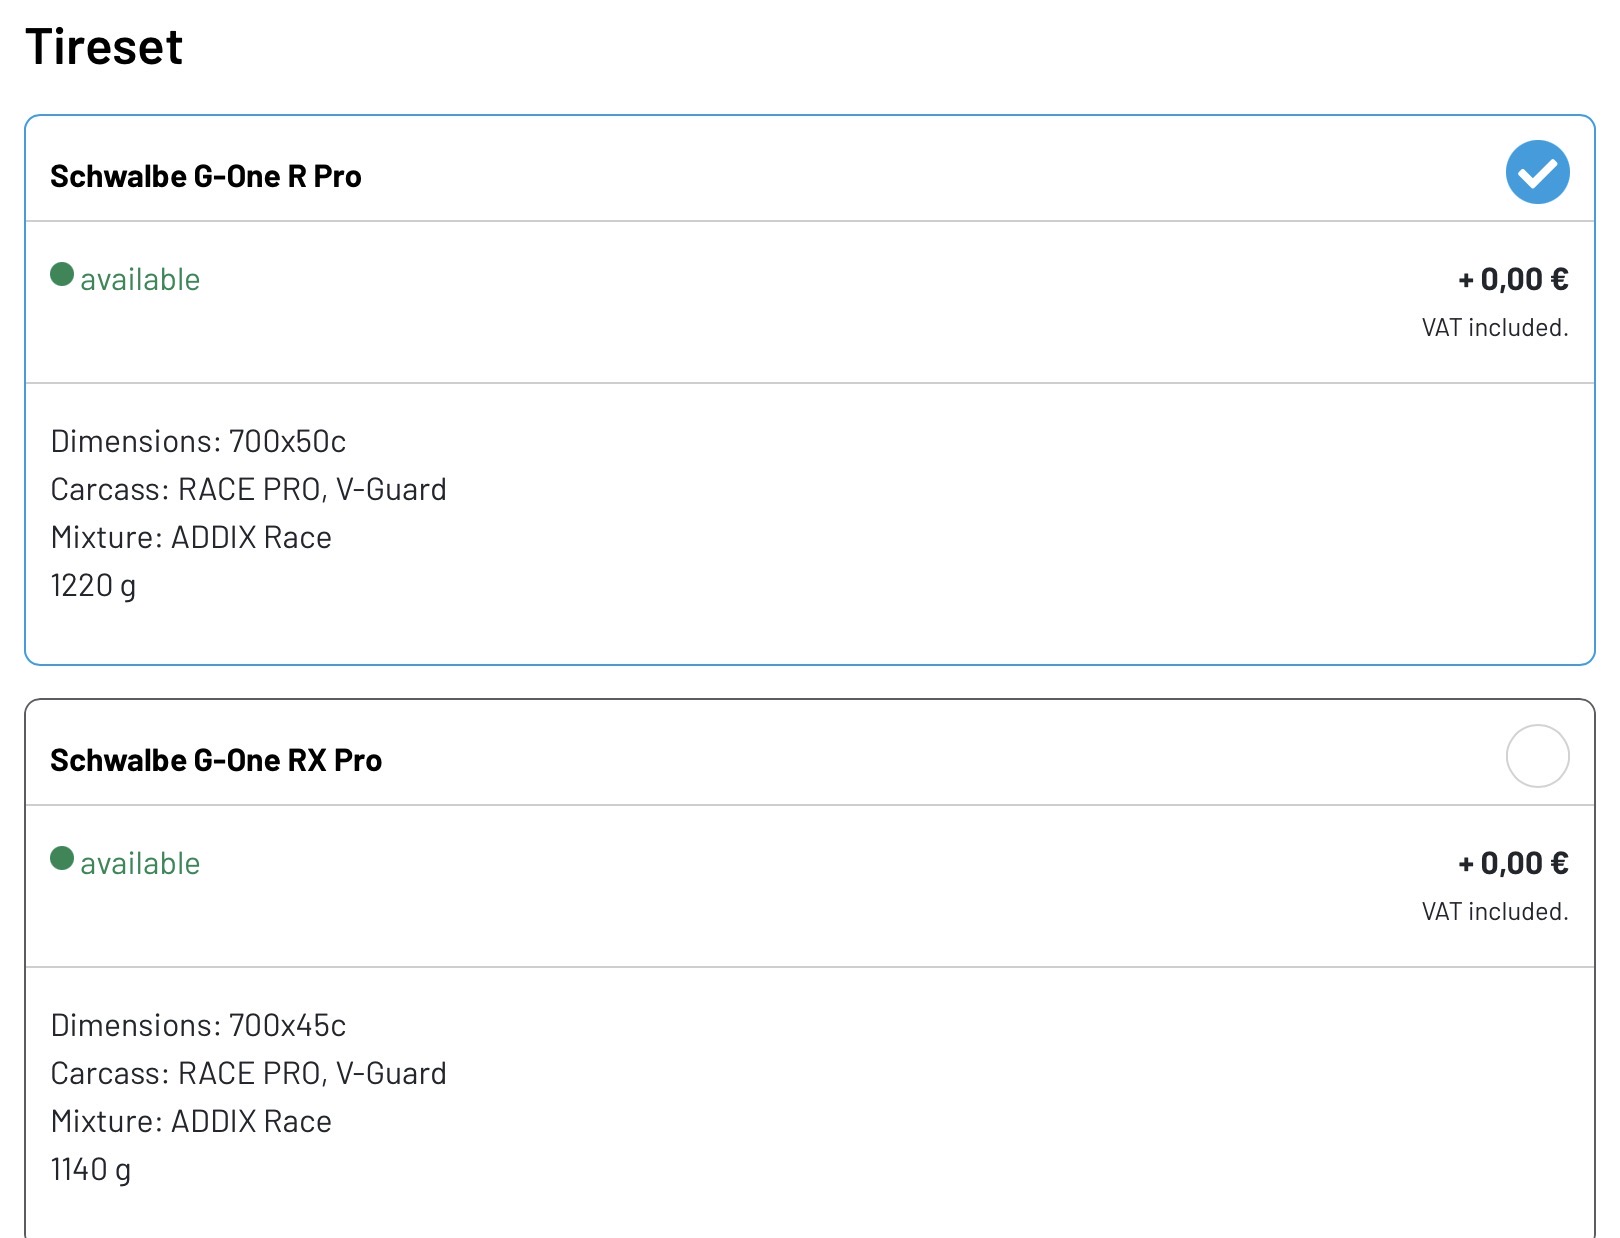Click the Schwalbe G-One R Pro title
Viewport: 1620px width, 1238px height.
coord(206,177)
